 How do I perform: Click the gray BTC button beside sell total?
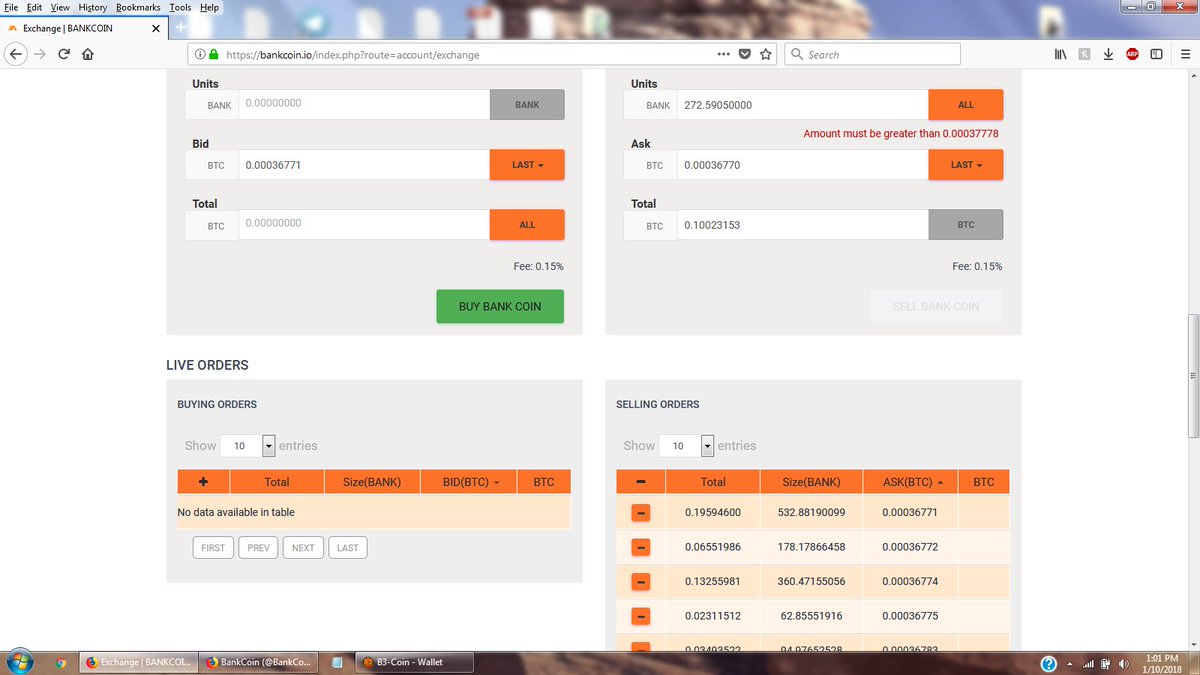[966, 225]
